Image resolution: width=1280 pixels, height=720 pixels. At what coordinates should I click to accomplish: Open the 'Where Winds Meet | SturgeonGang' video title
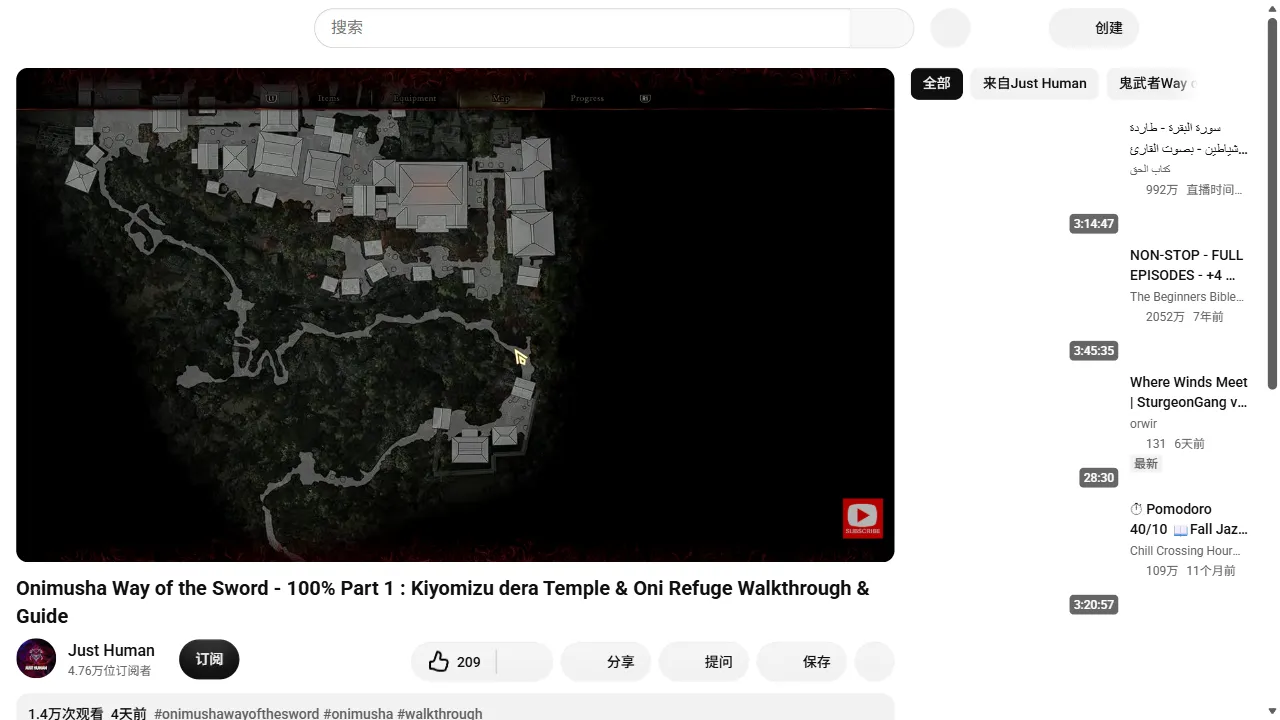click(1189, 392)
